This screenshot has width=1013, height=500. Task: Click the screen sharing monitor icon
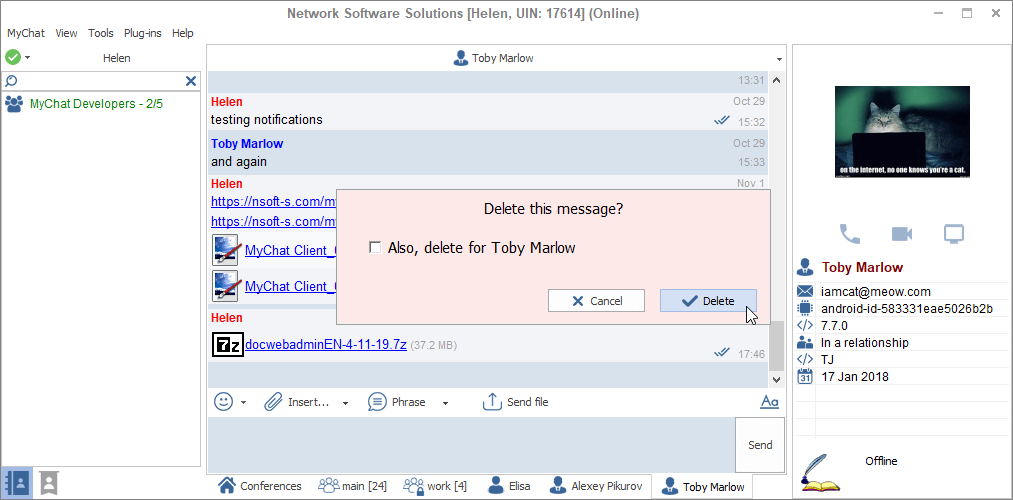(x=953, y=234)
